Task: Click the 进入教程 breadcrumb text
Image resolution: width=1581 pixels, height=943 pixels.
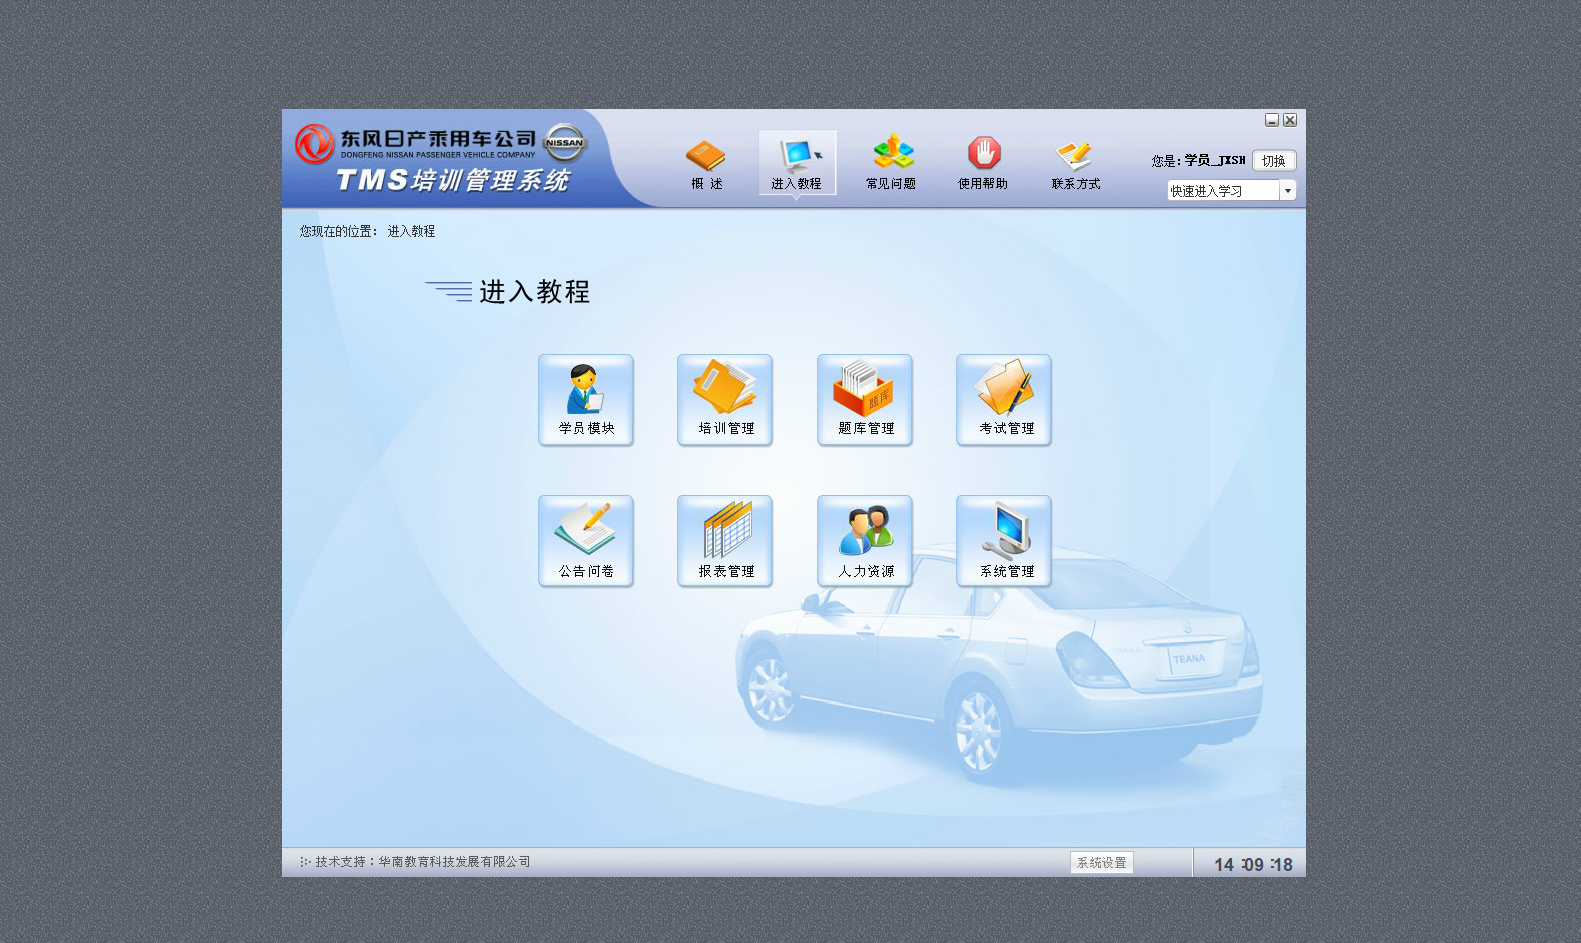Action: (411, 231)
